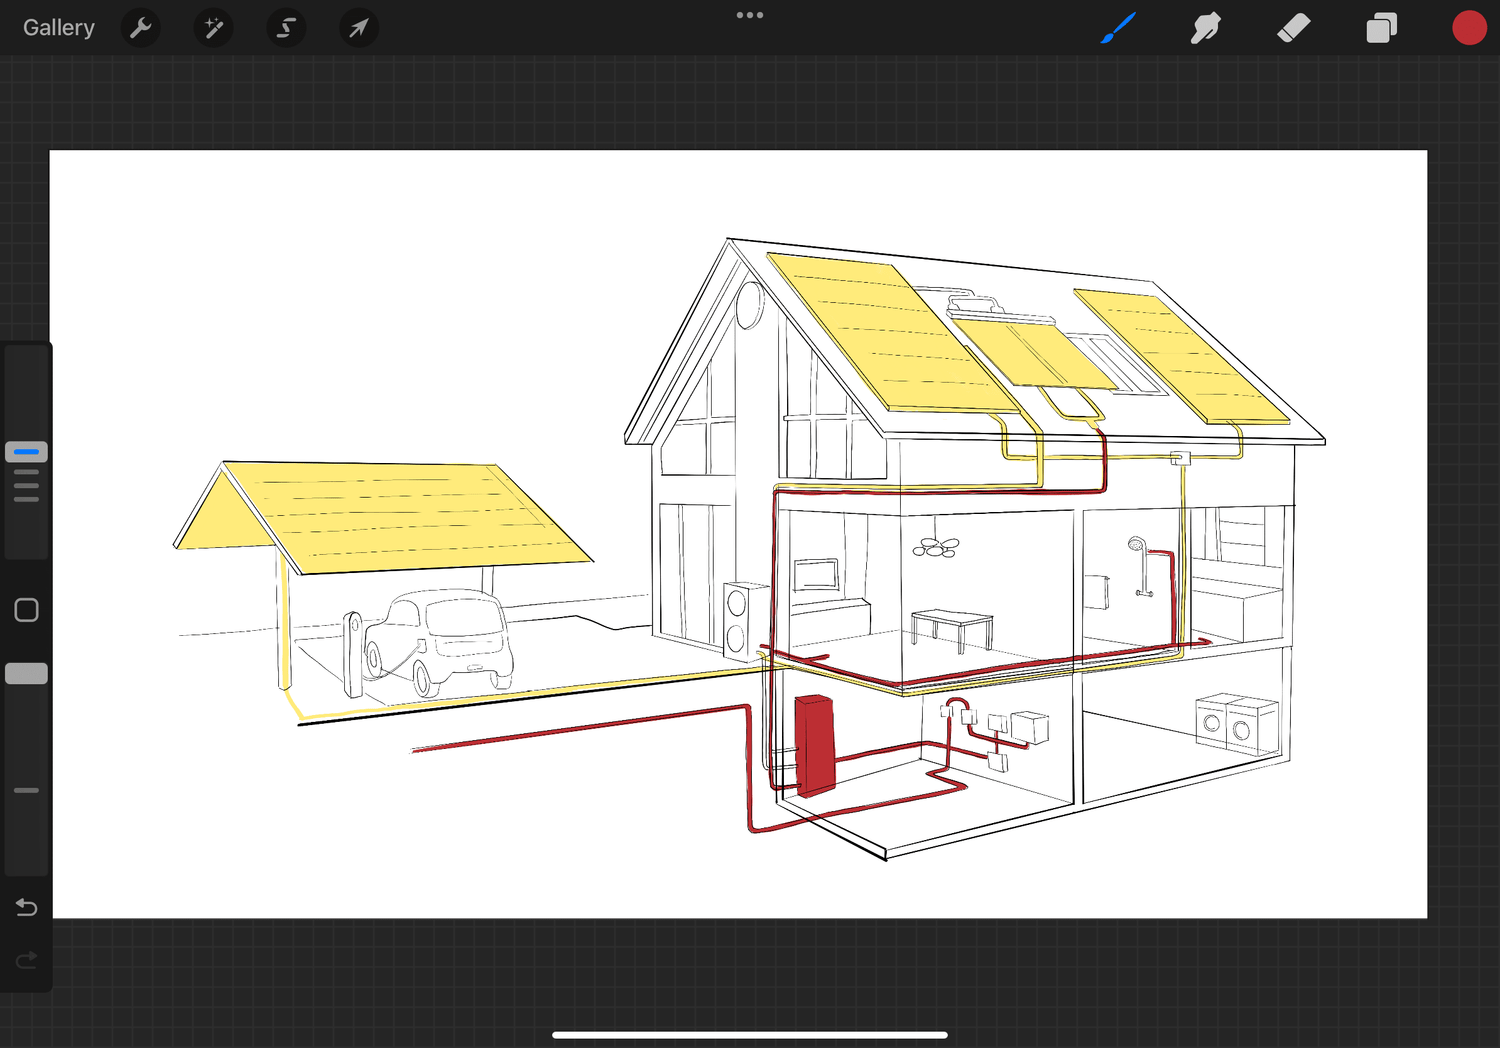This screenshot has height=1048, width=1500.
Task: Activate the Selection tool
Action: [x=286, y=28]
